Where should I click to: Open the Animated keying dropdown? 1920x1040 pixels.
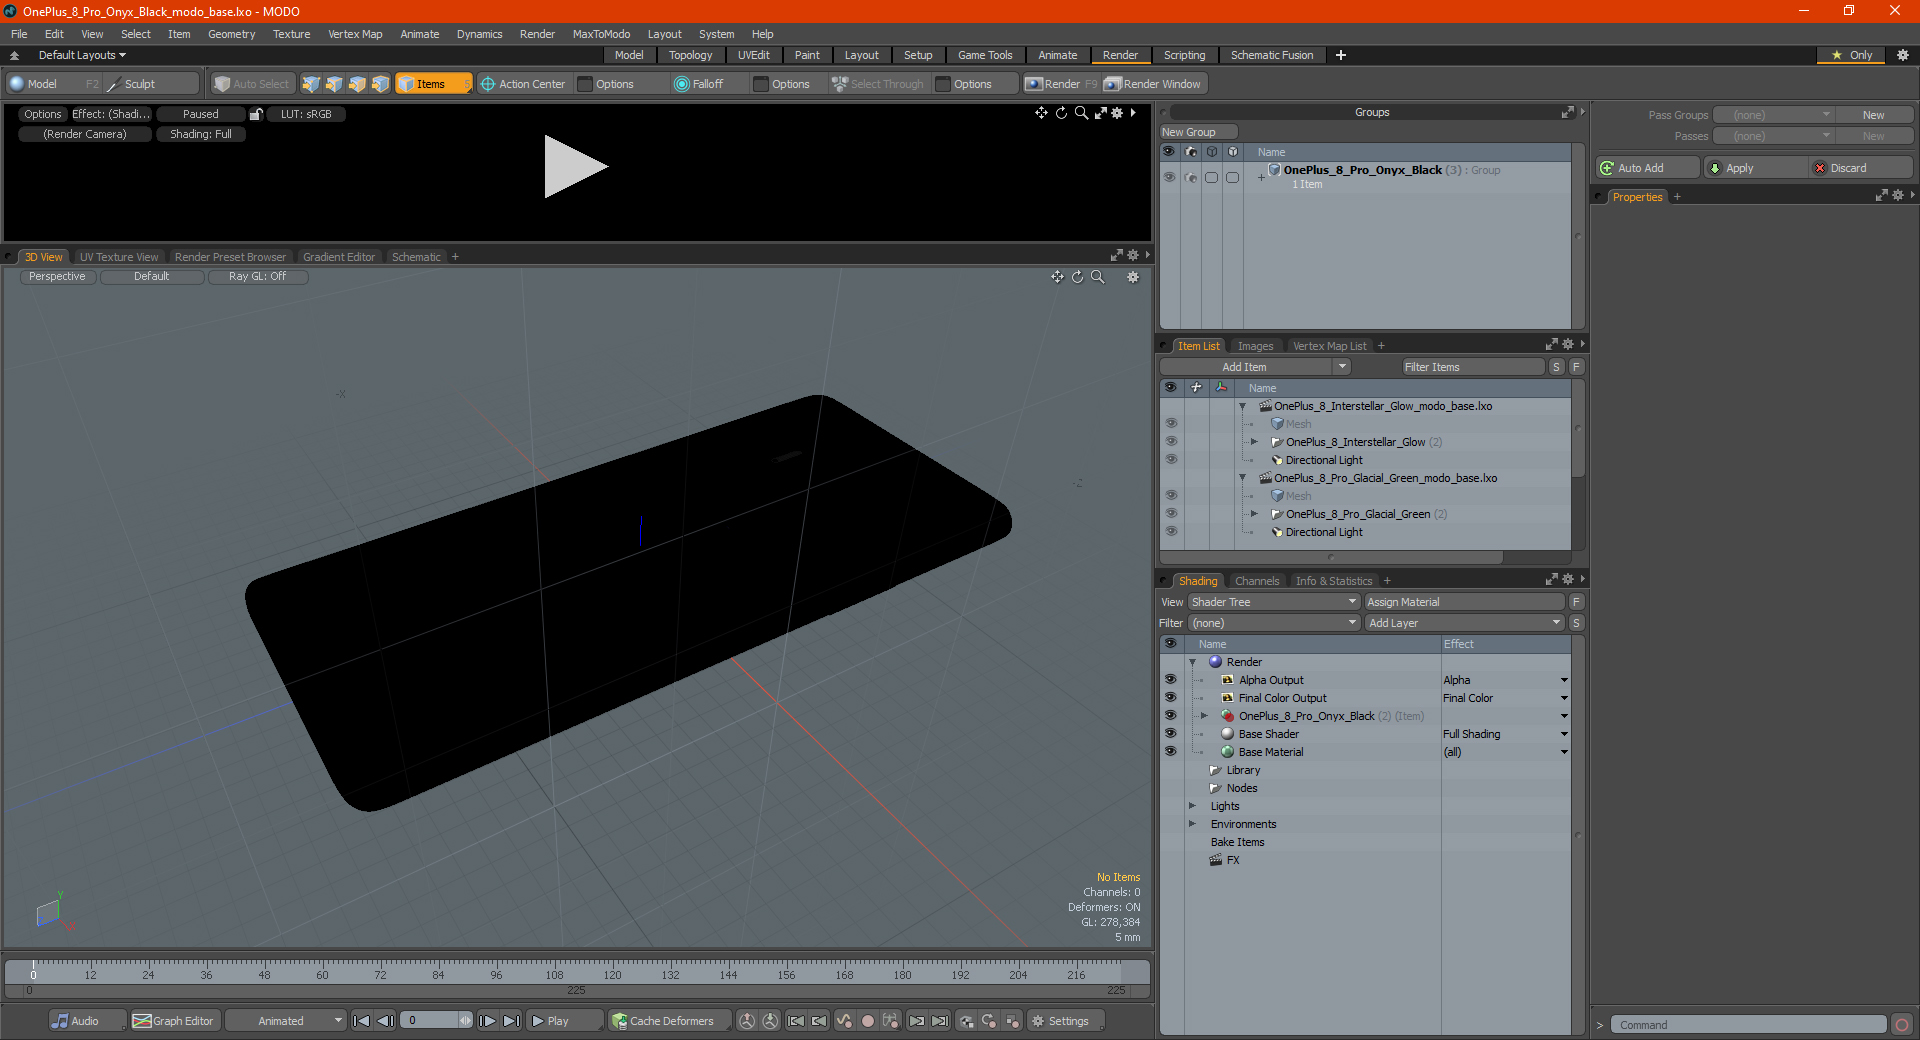(x=286, y=1021)
